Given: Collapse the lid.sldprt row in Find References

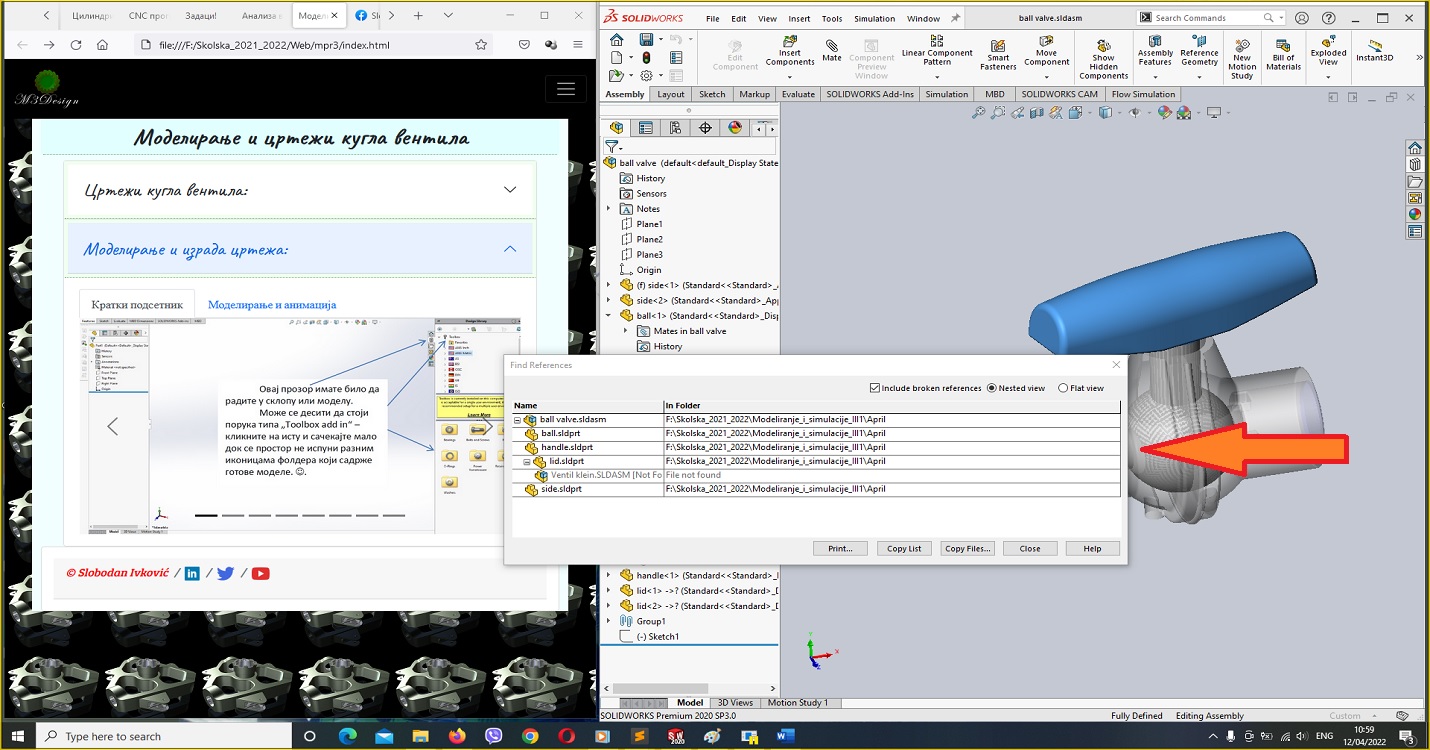Looking at the screenshot, I should coord(527,462).
